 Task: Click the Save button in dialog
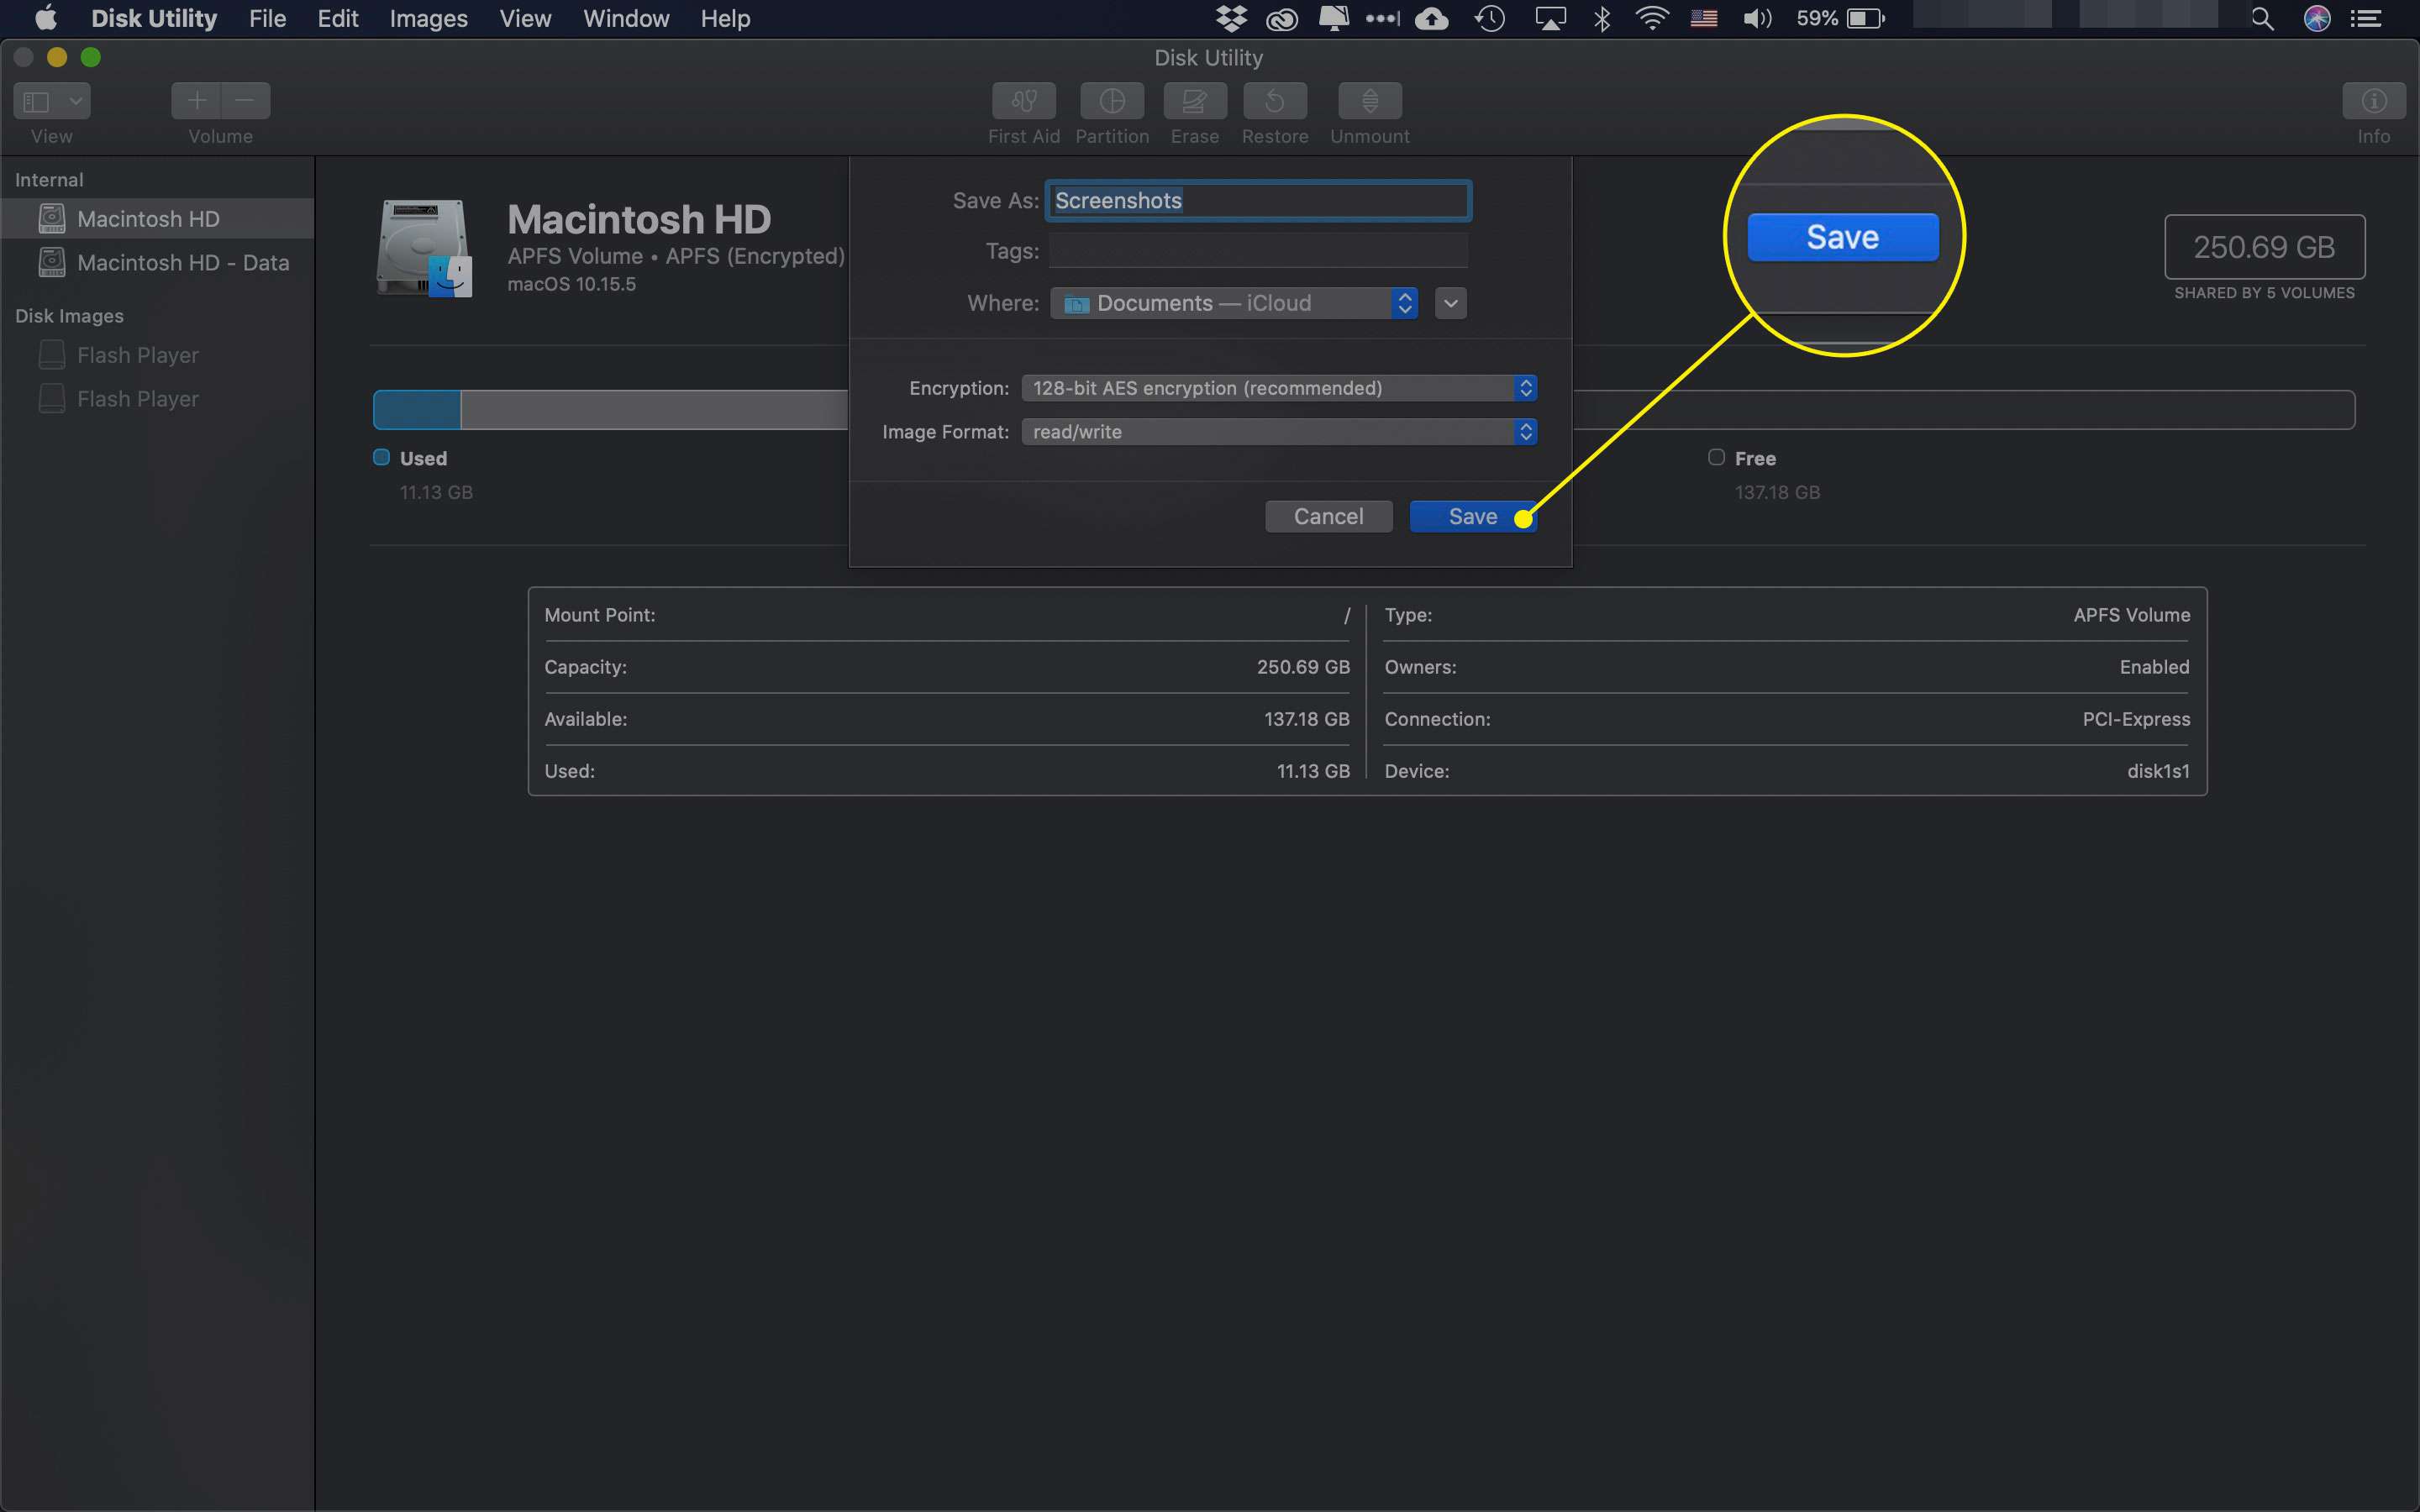click(1472, 516)
